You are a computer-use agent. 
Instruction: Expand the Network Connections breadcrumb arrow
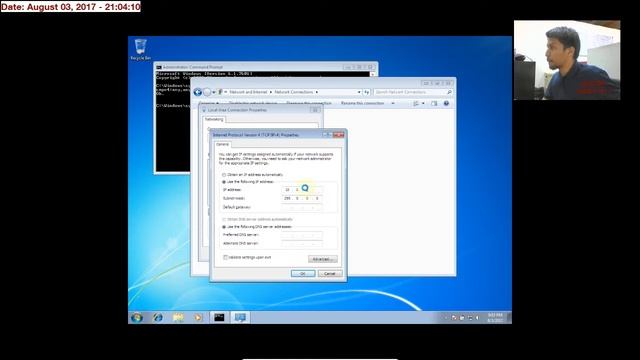(317, 92)
